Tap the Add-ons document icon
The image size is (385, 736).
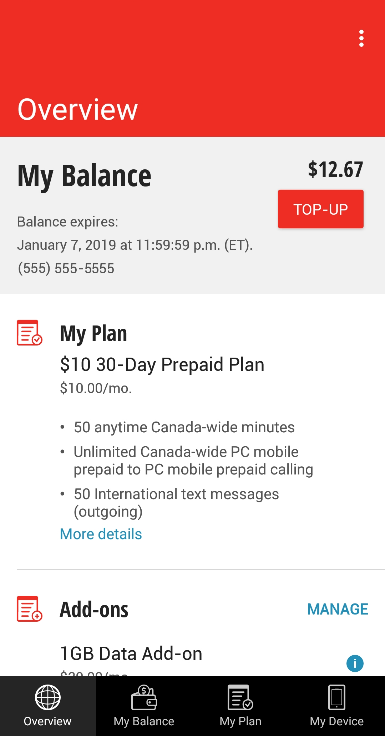click(x=30, y=609)
